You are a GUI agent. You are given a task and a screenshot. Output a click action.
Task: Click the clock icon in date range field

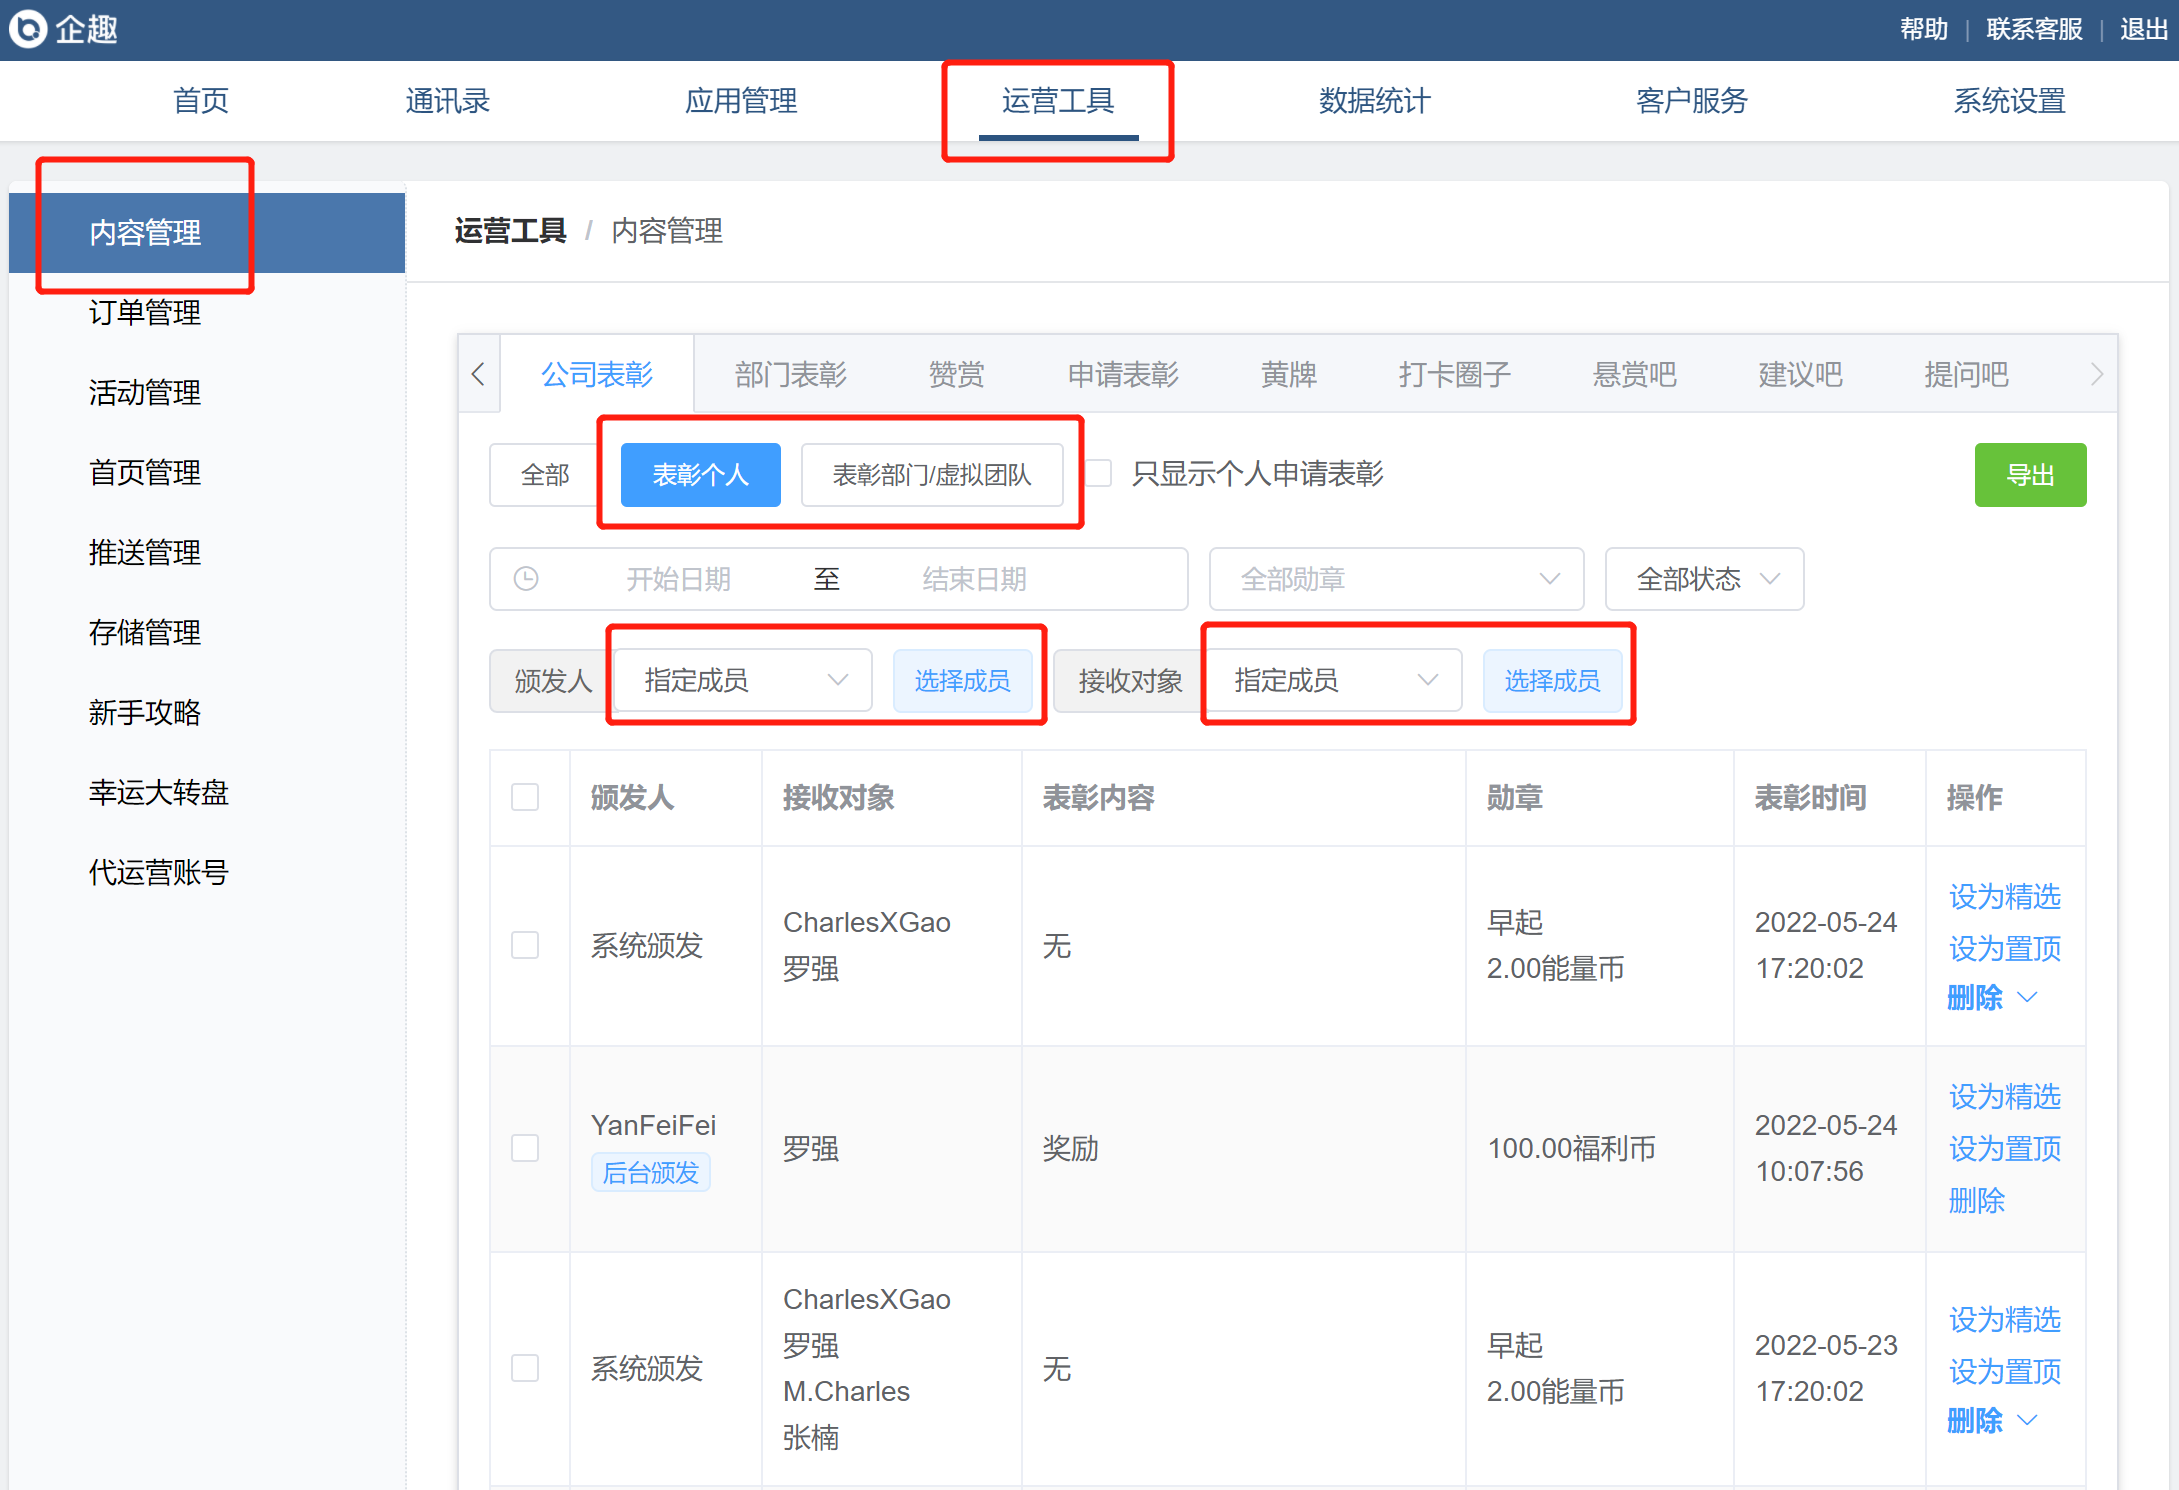click(x=526, y=579)
